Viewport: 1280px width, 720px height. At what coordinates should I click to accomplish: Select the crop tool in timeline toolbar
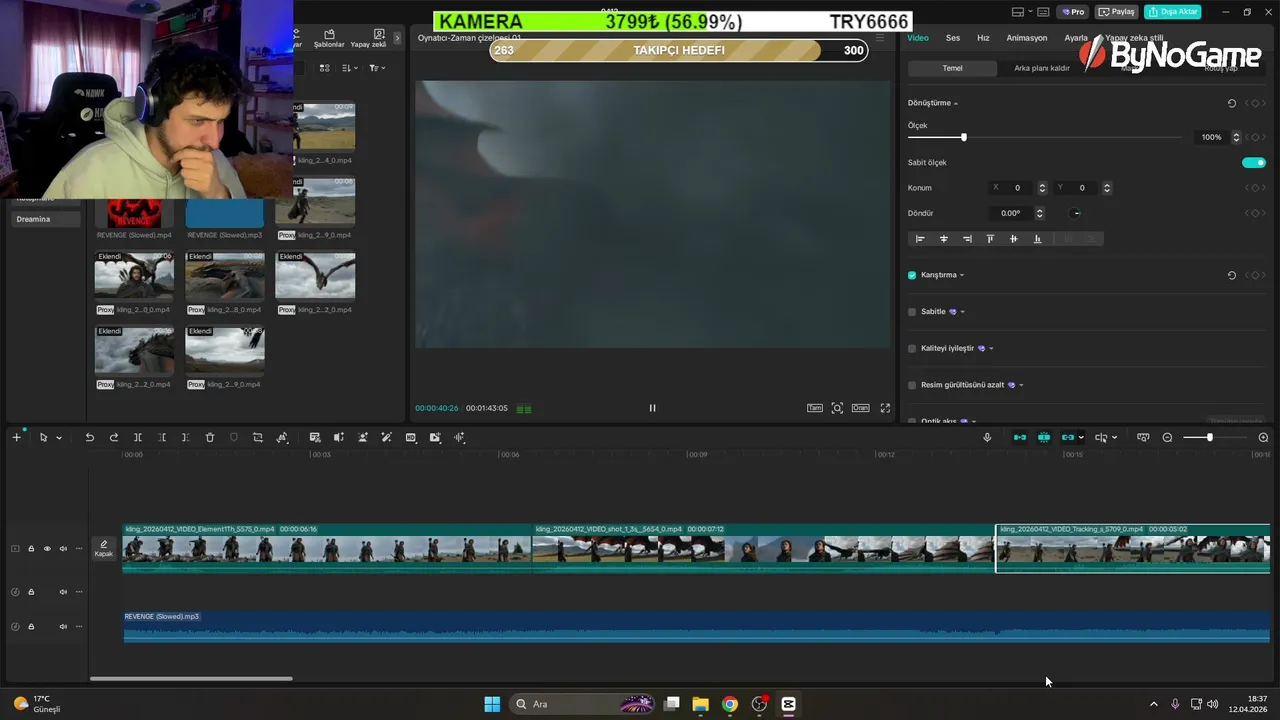tap(258, 438)
